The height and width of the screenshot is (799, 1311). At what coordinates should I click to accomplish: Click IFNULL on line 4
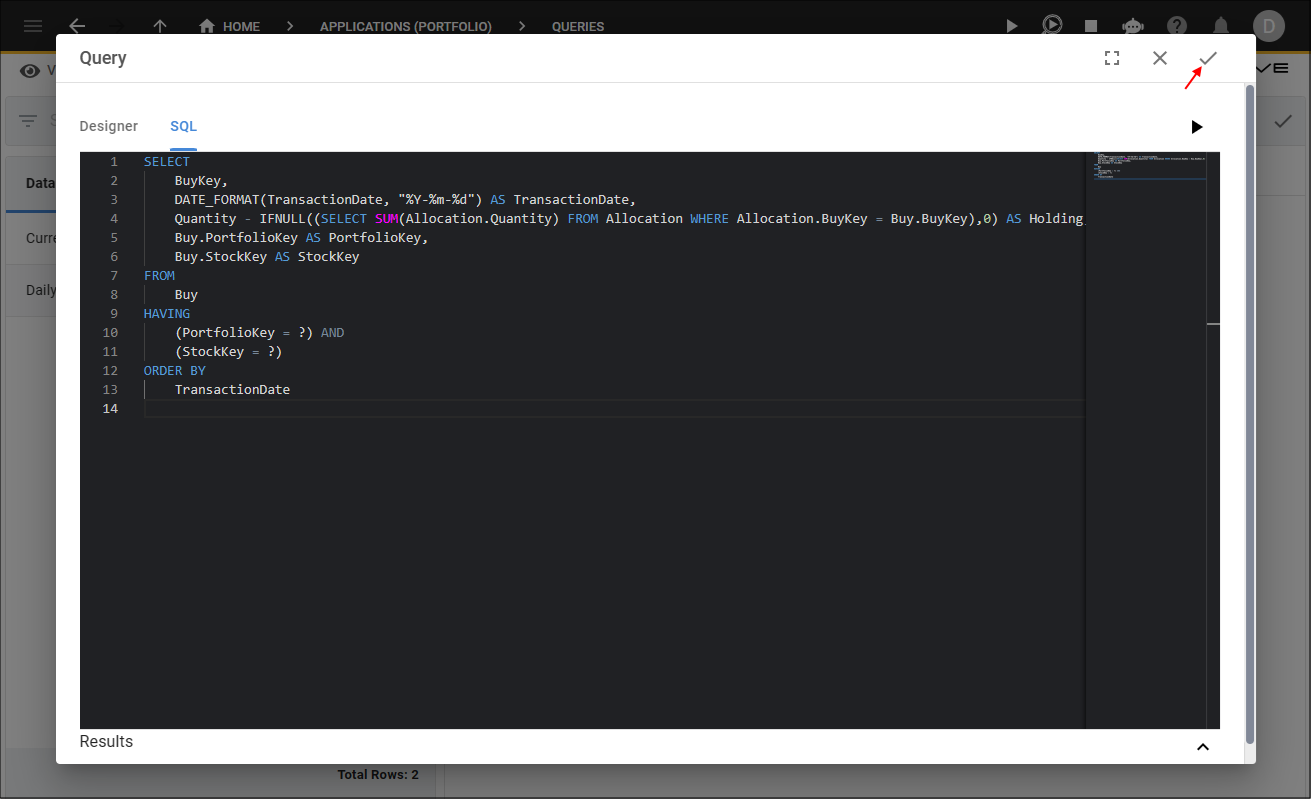(283, 218)
